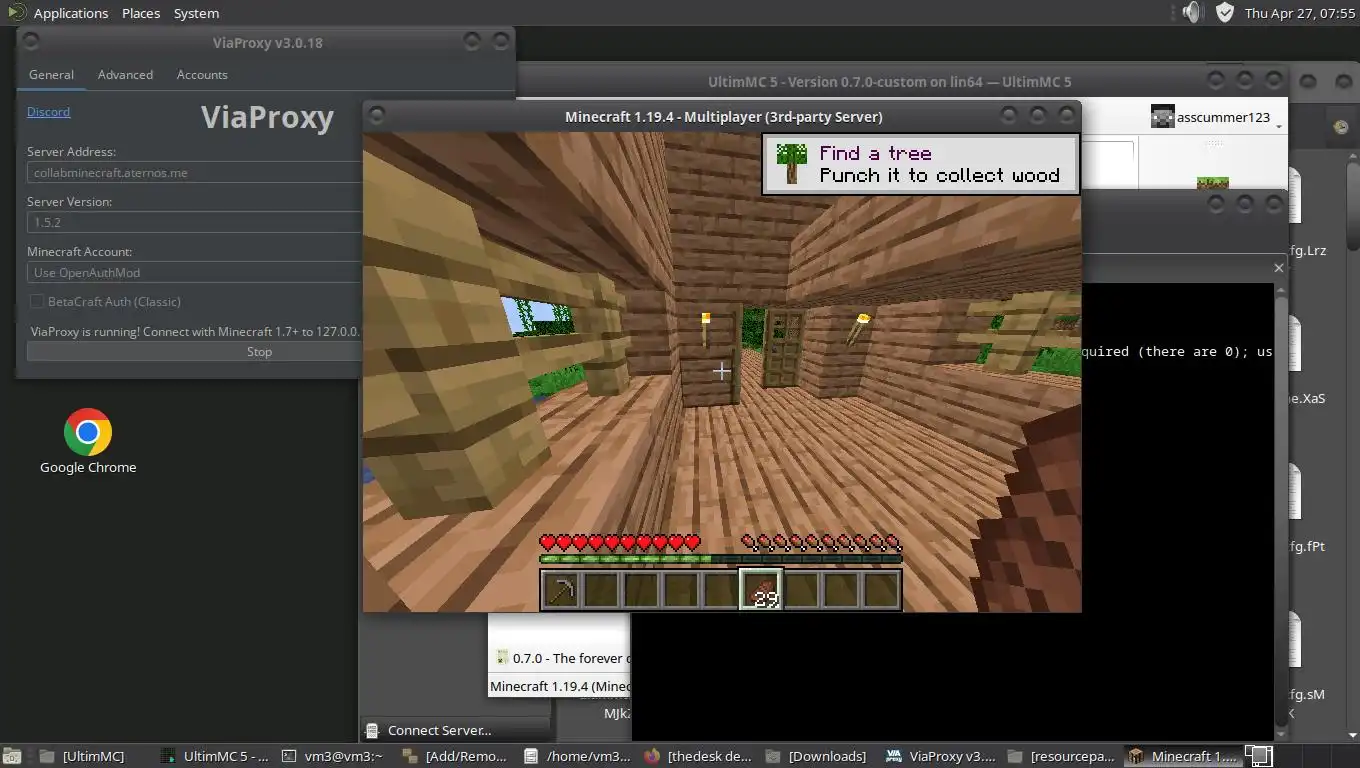Open the Discord link in ViaProxy
This screenshot has width=1360, height=768.
[x=48, y=111]
